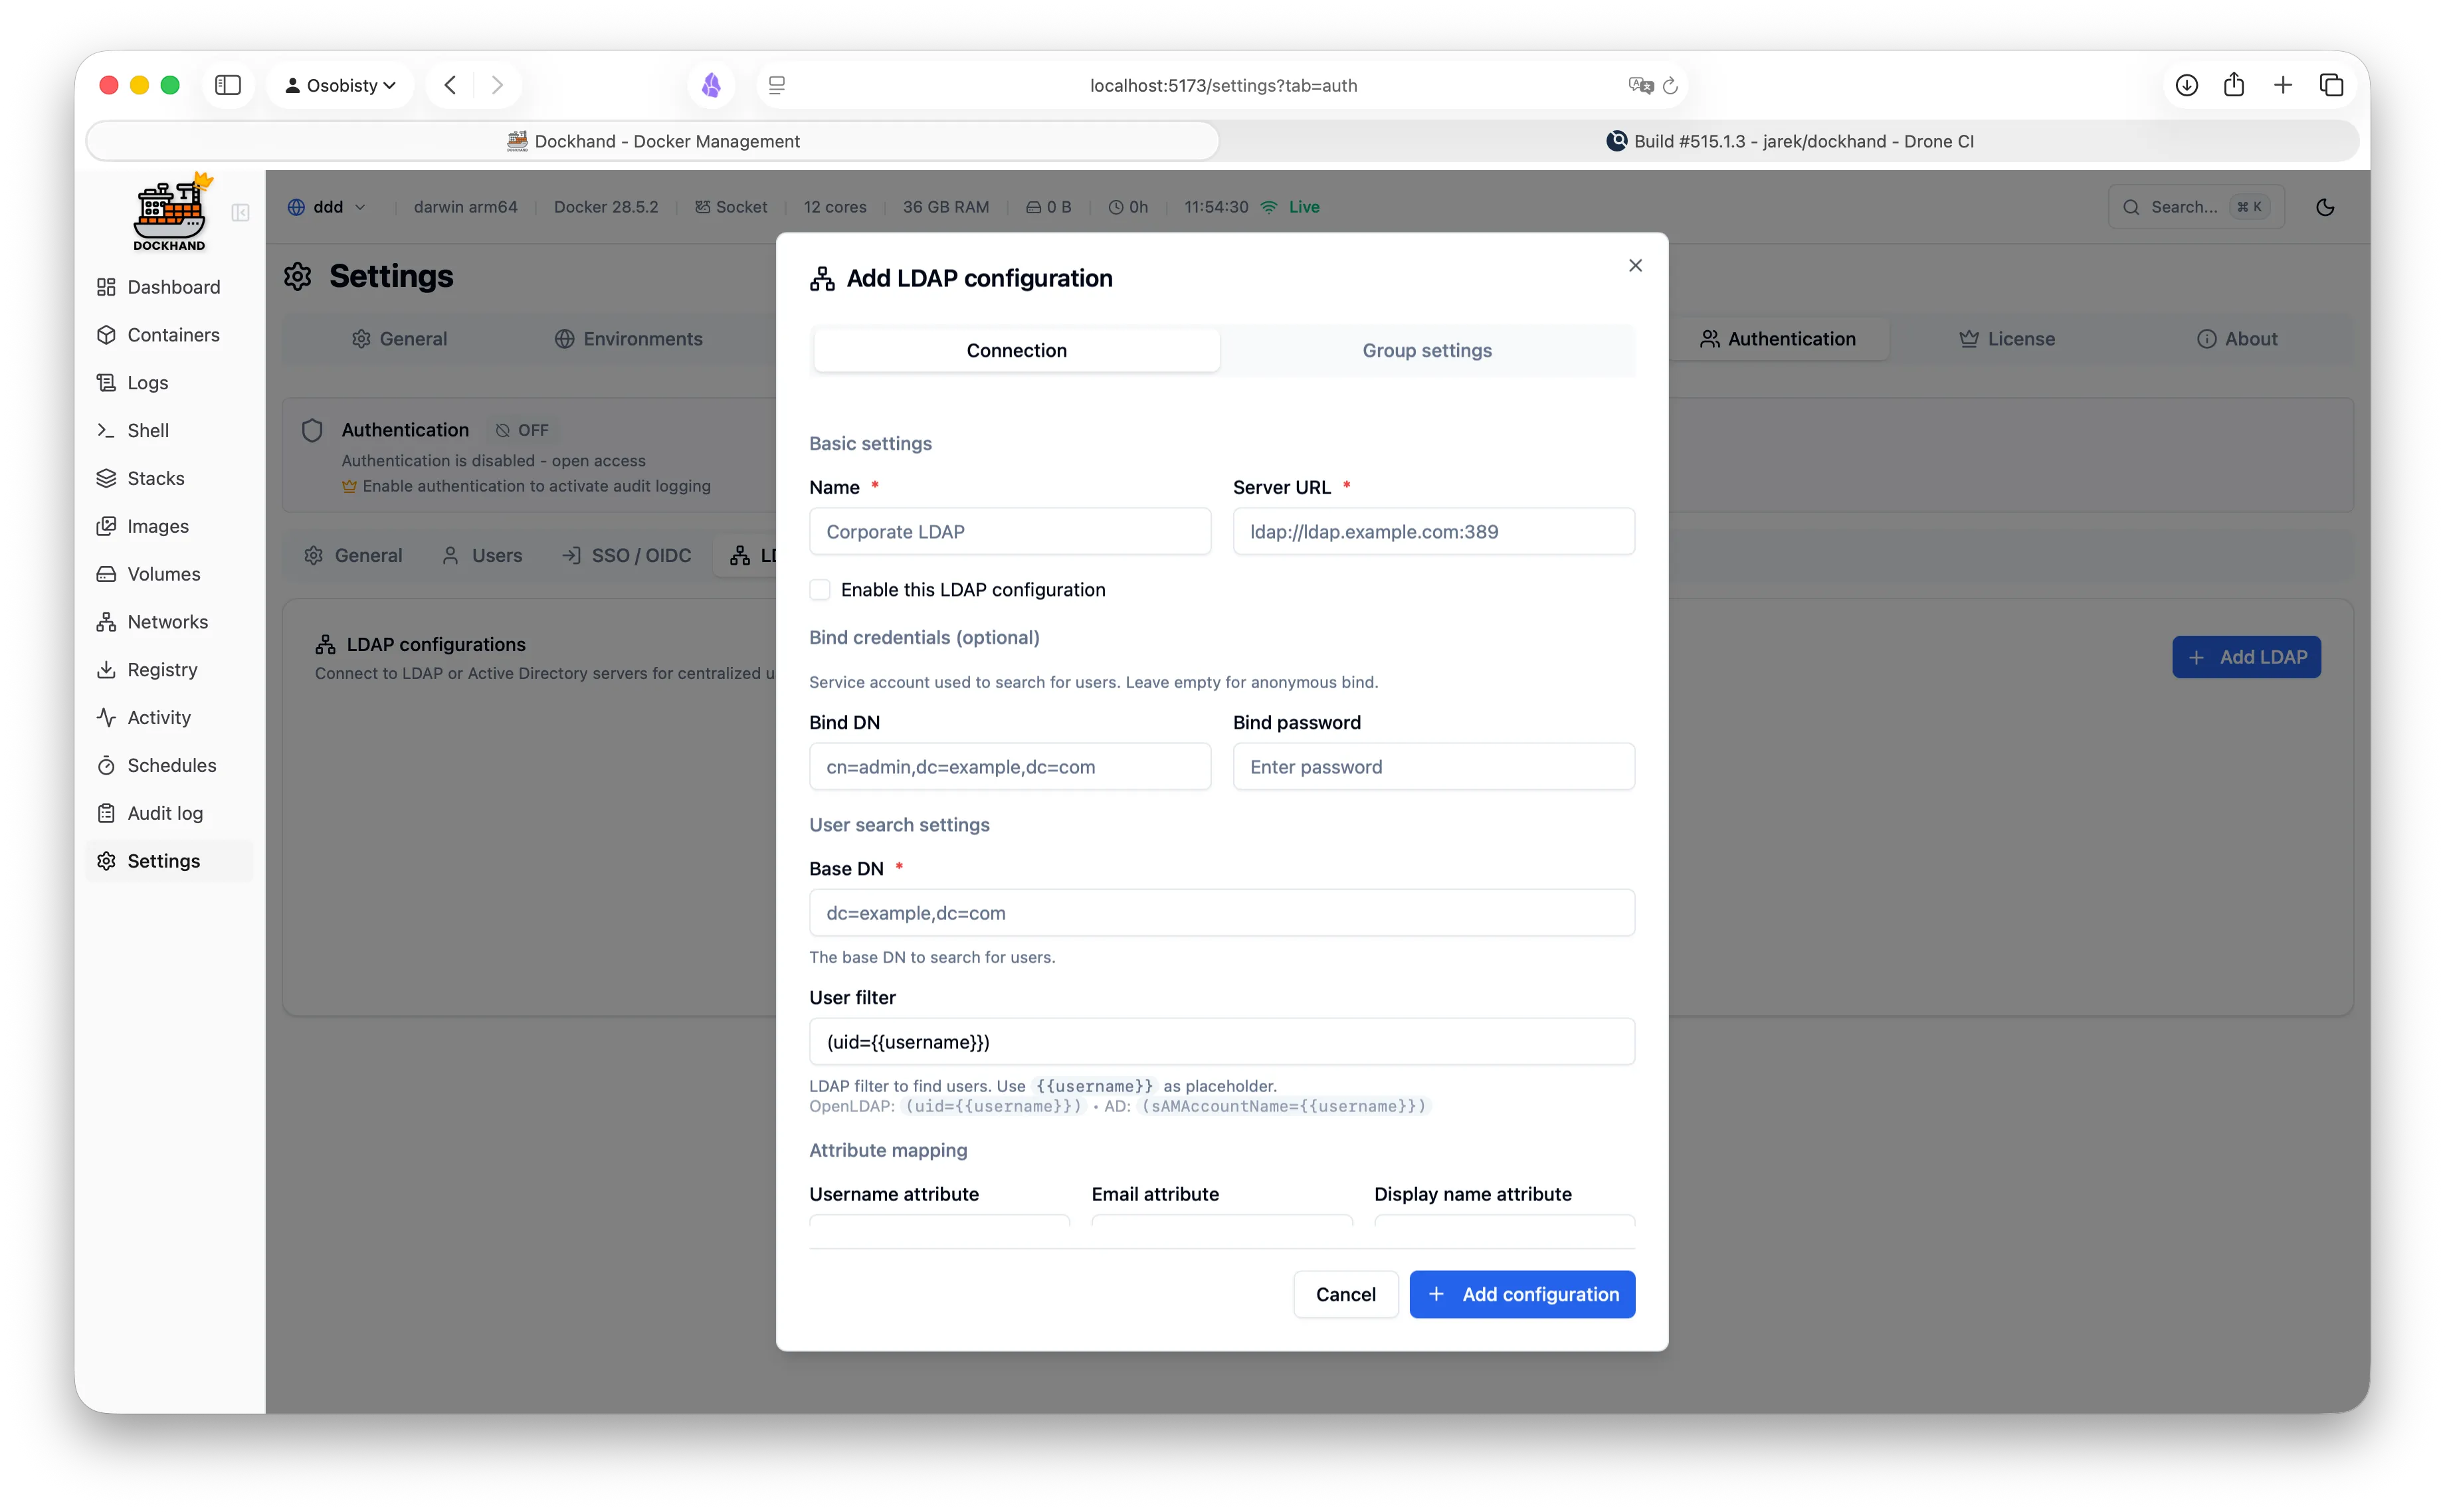Click the Live connection status indicator
Screen dimensions: 2445x1512
click(1290, 207)
